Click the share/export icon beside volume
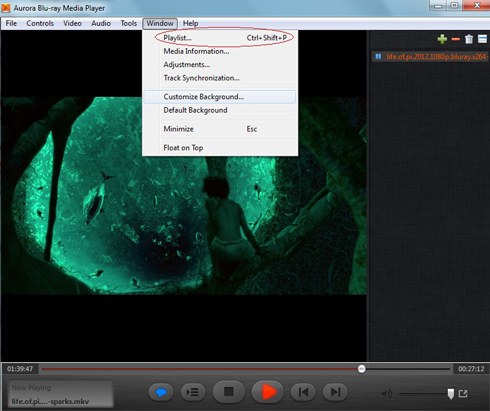Screen dimensions: 490x411 click(463, 394)
